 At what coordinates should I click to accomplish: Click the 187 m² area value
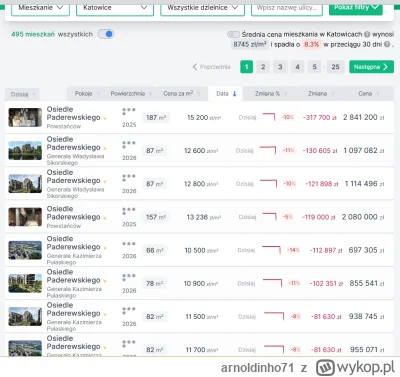[156, 117]
